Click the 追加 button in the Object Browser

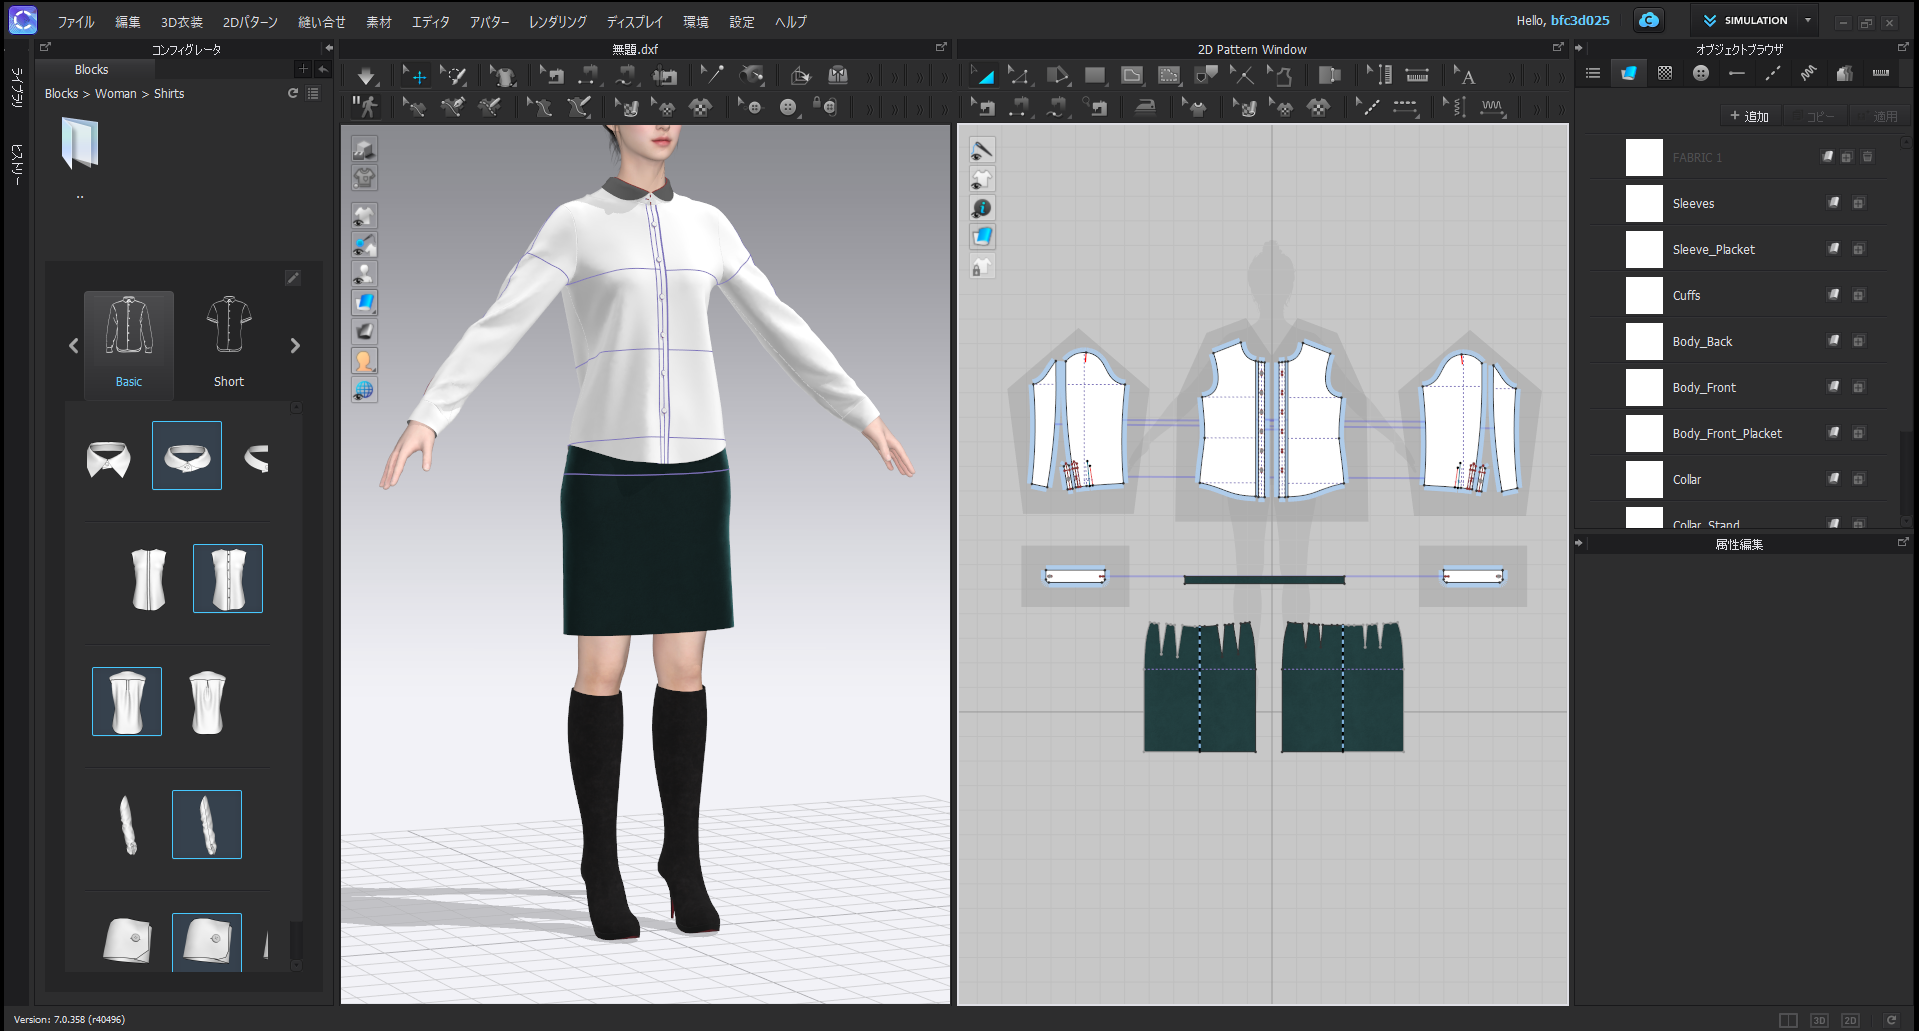(x=1750, y=116)
